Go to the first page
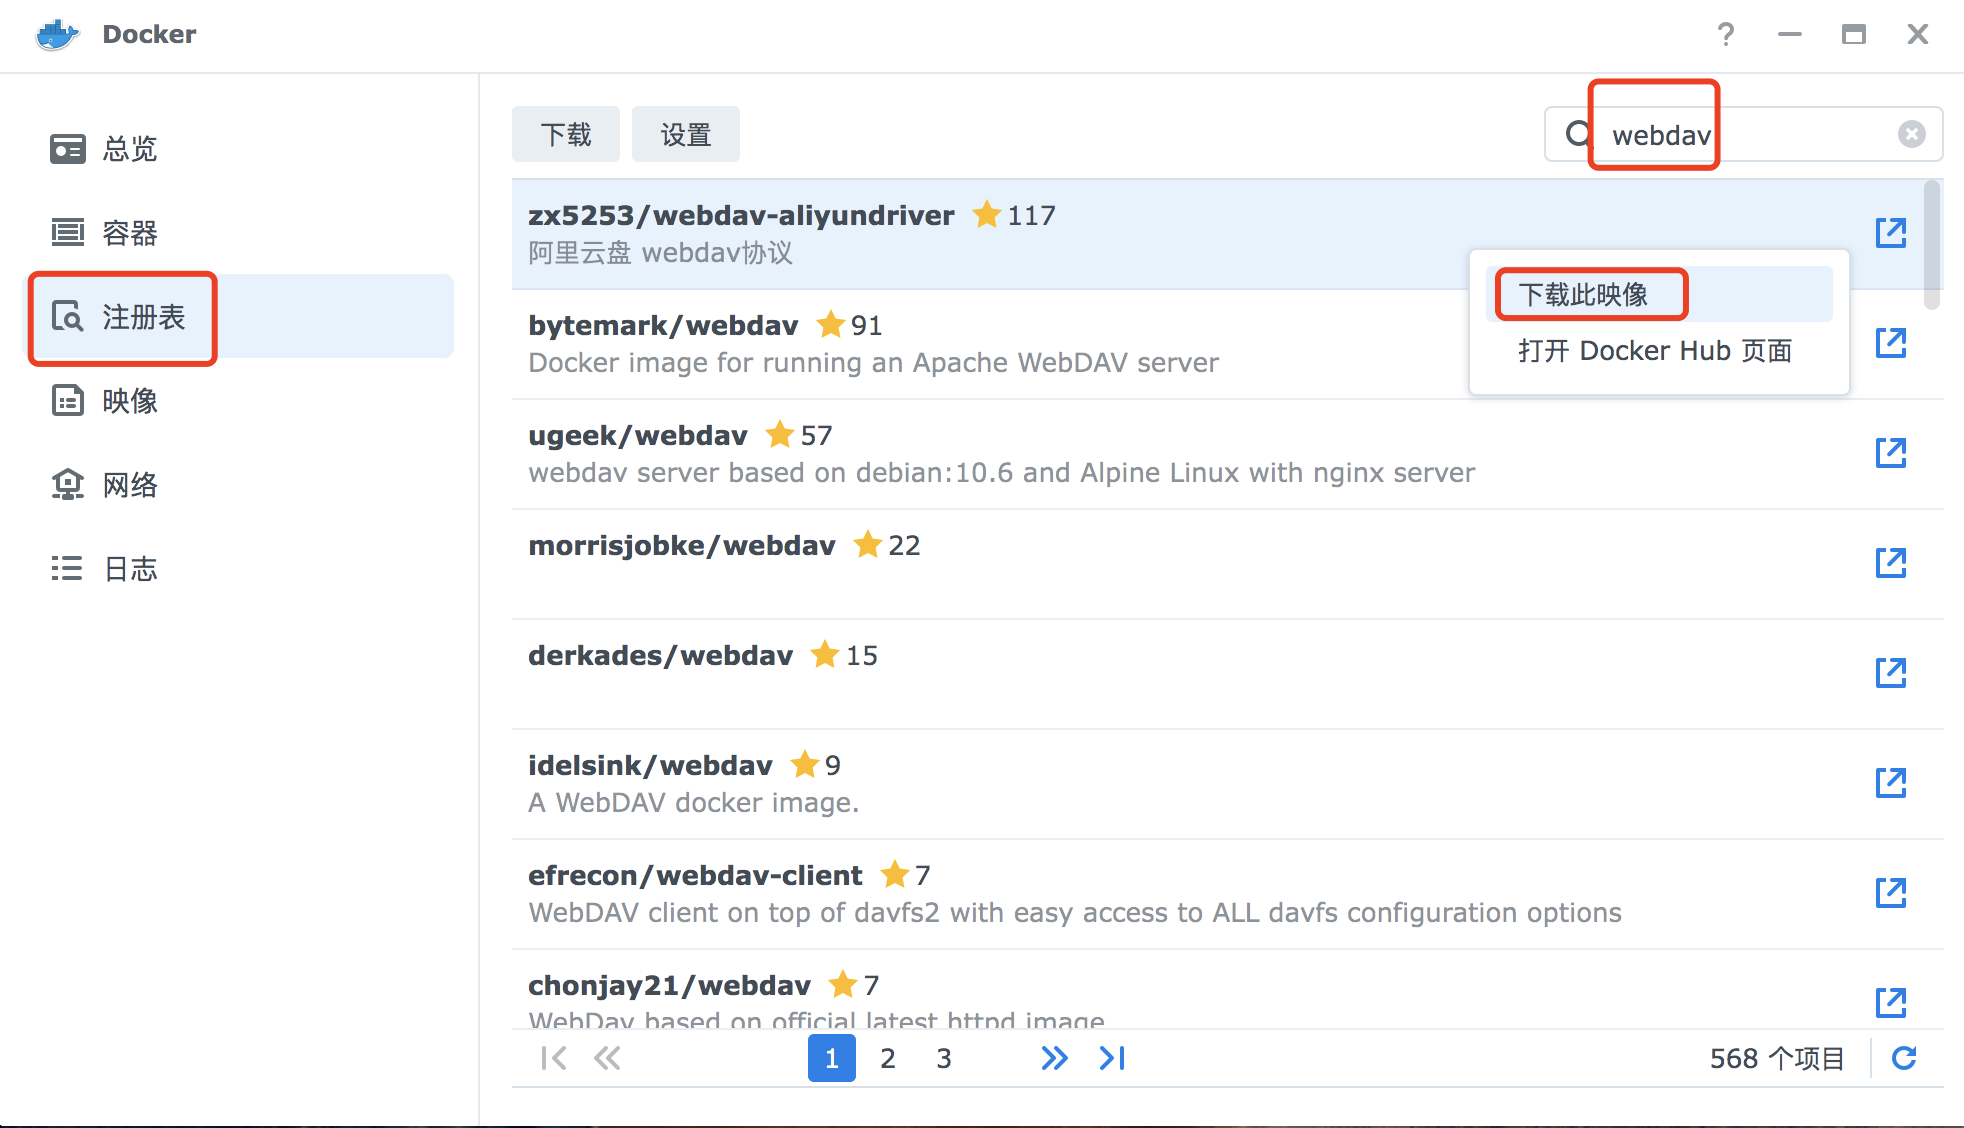The width and height of the screenshot is (1964, 1128). point(553,1058)
